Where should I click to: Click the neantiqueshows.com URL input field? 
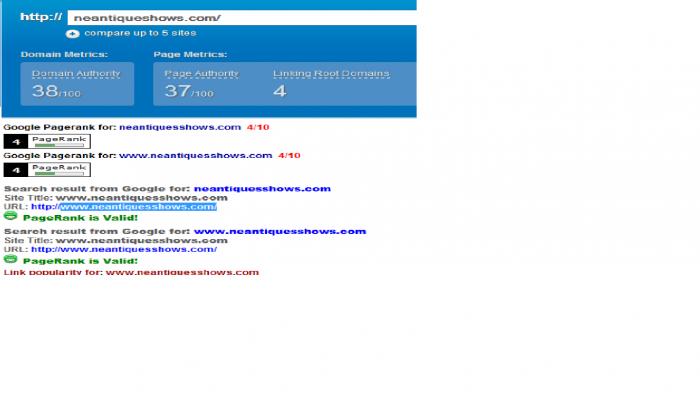pyautogui.click(x=242, y=18)
